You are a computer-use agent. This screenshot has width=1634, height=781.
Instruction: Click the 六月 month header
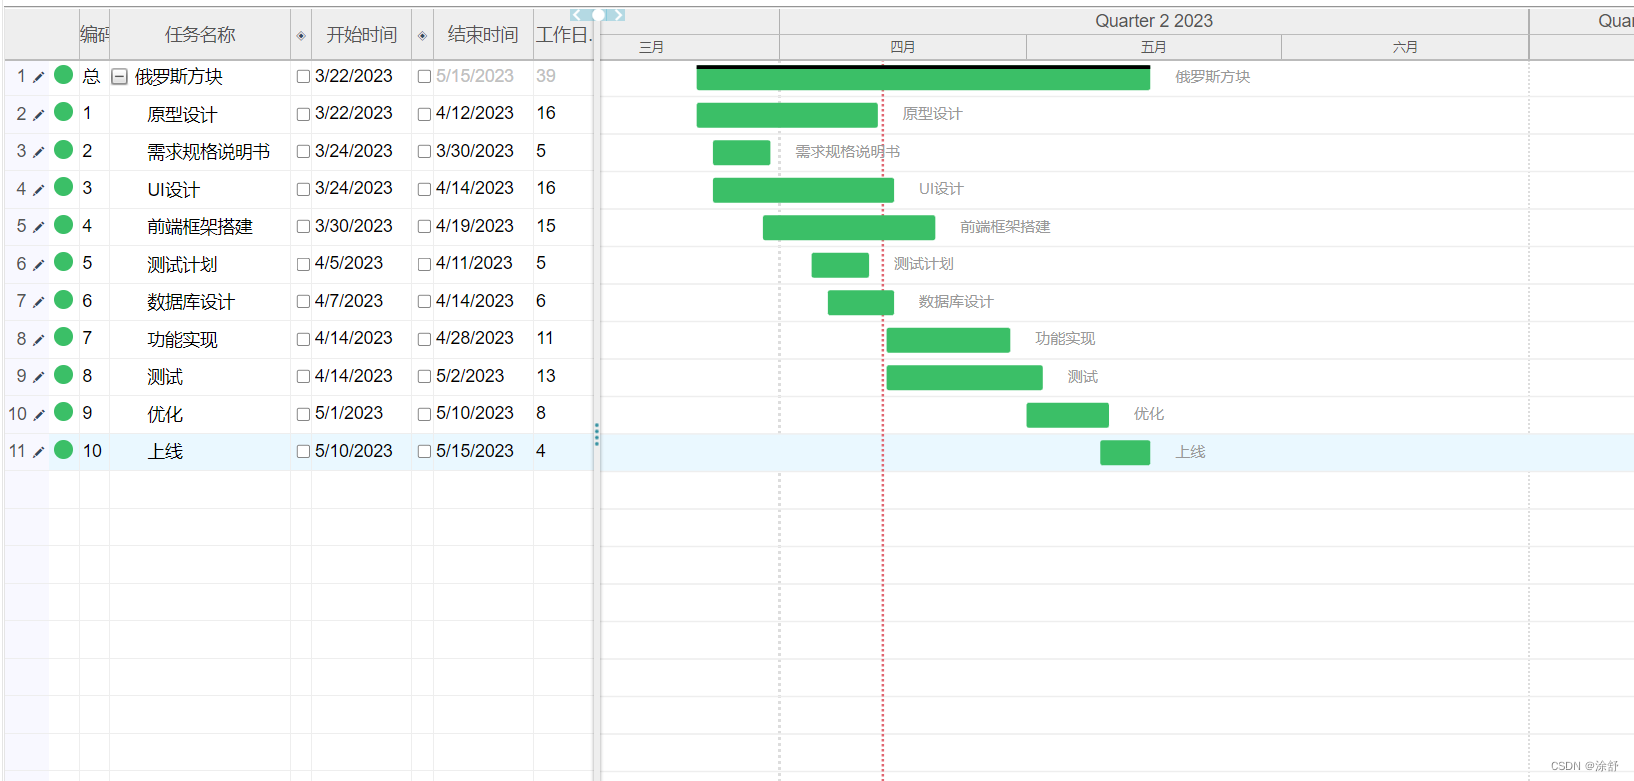click(x=1405, y=47)
